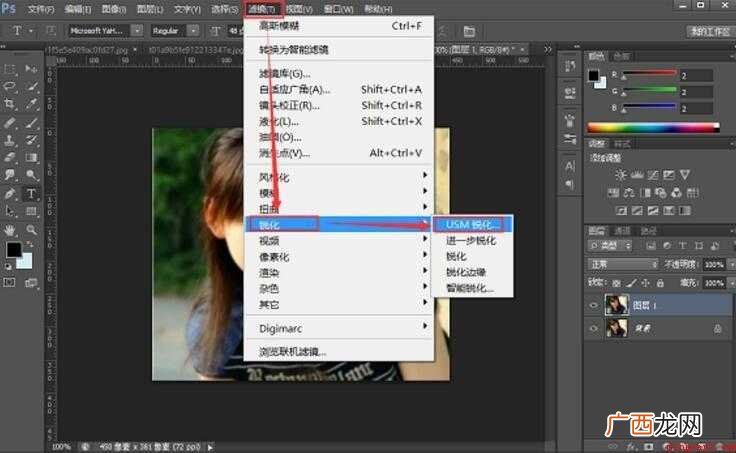This screenshot has width=736, height=453.
Task: Select the Clone Stamp tool
Action: click(x=9, y=140)
